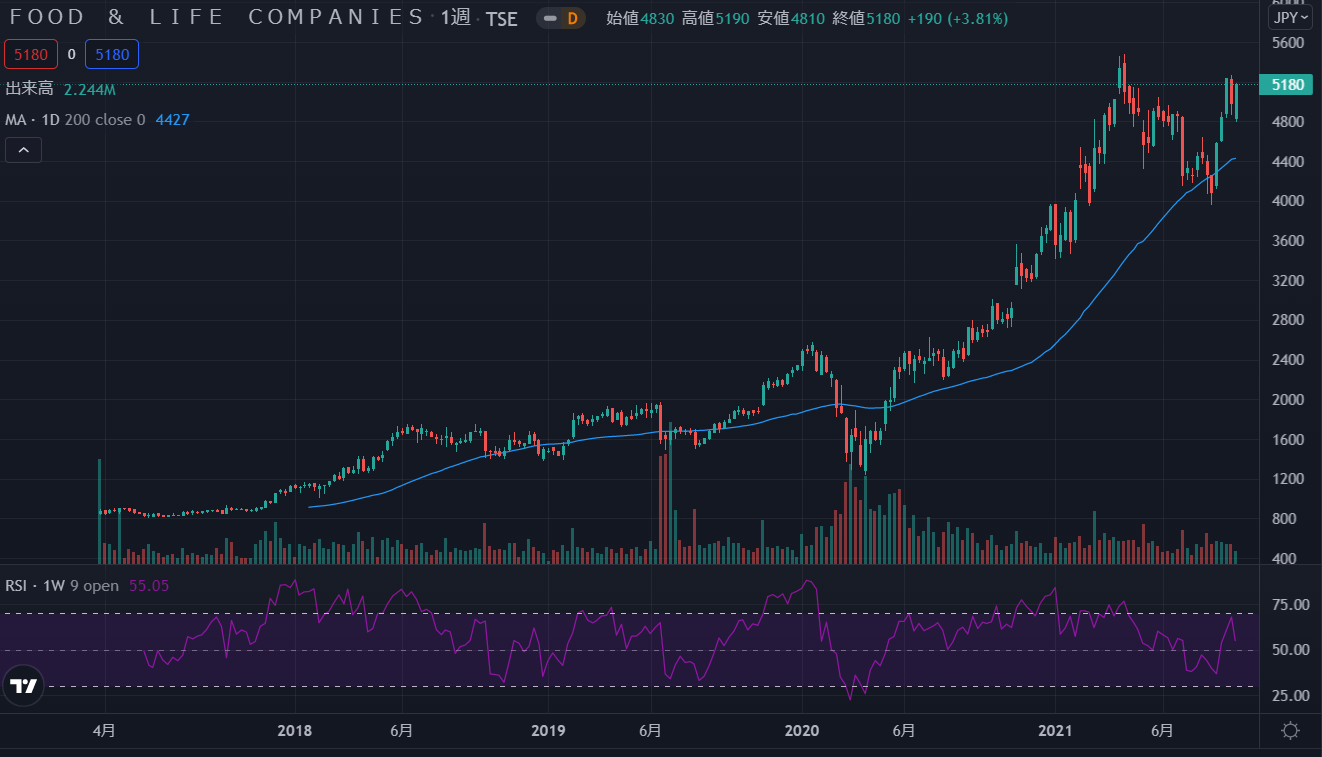
Task: Select the MA 1D 200 close indicator legend
Action: tap(75, 120)
